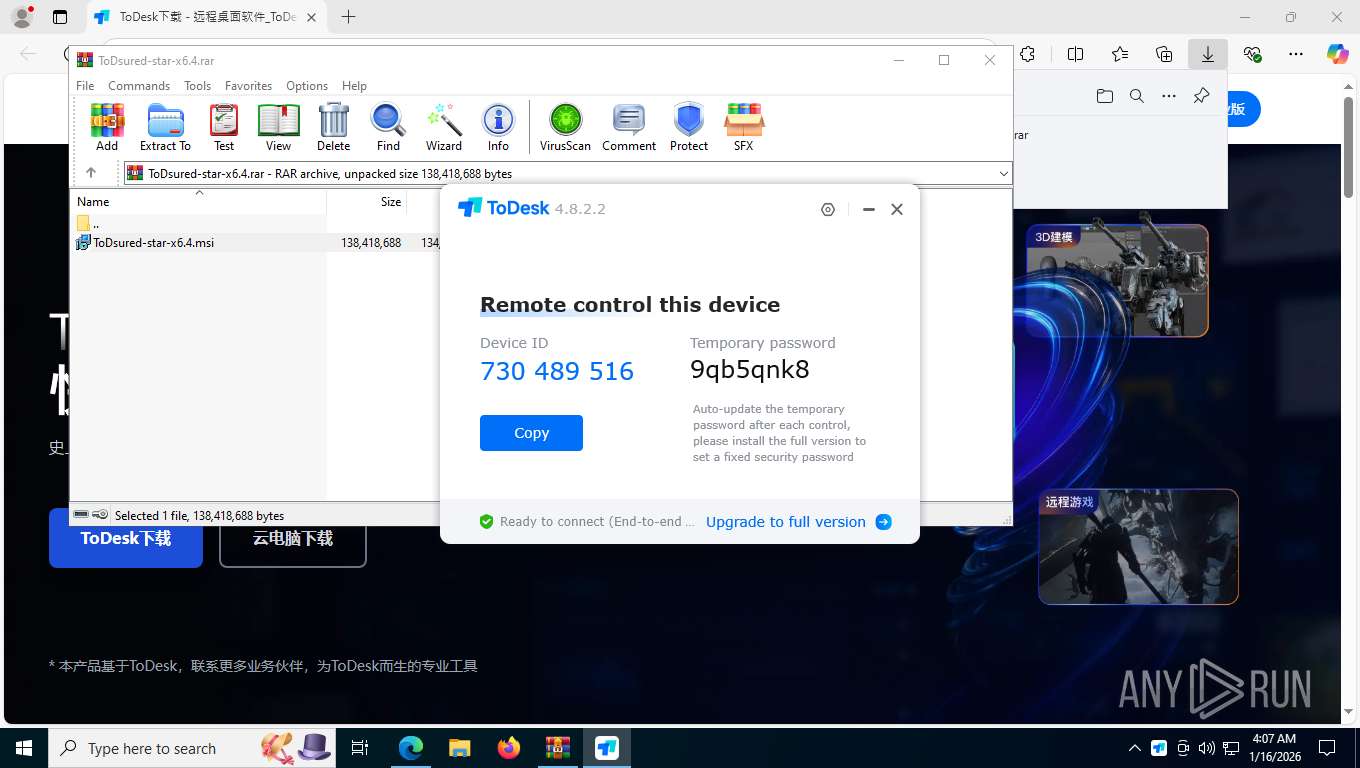Open downloads folder icon in Downloads panel
Image resolution: width=1360 pixels, height=768 pixels.
click(x=1105, y=96)
